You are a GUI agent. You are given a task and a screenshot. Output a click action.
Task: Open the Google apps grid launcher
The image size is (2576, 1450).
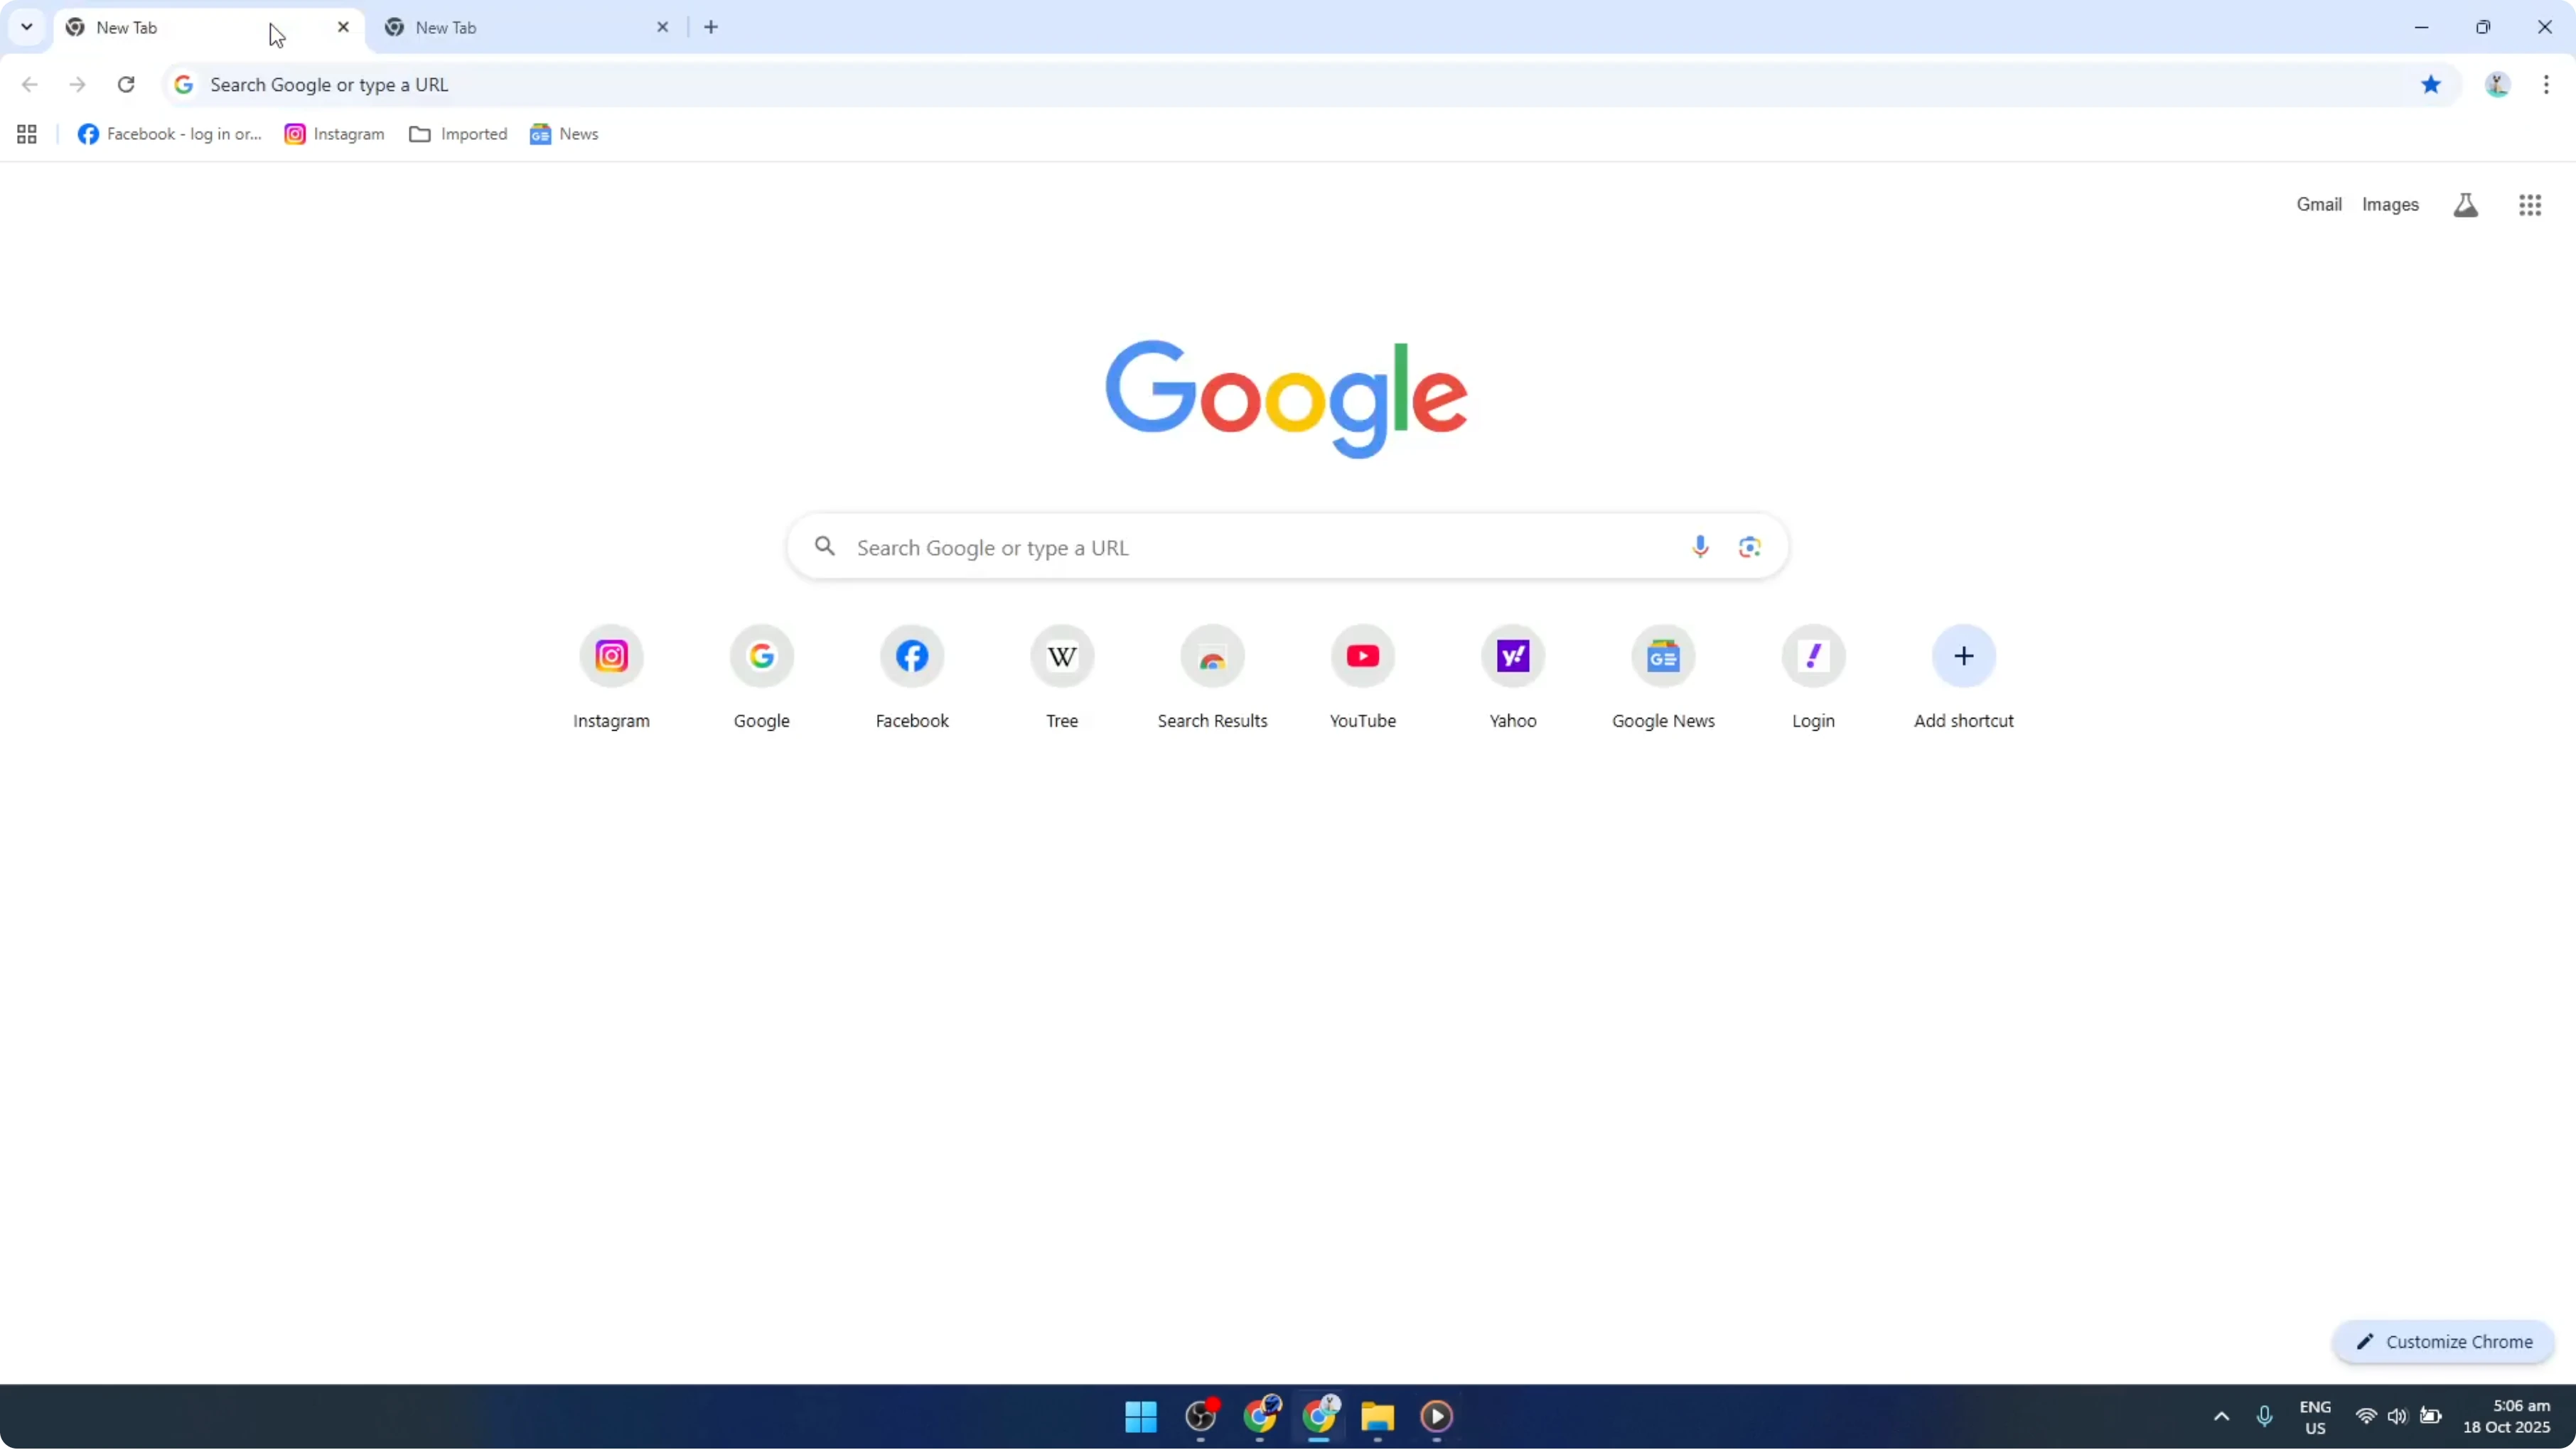pyautogui.click(x=2530, y=205)
